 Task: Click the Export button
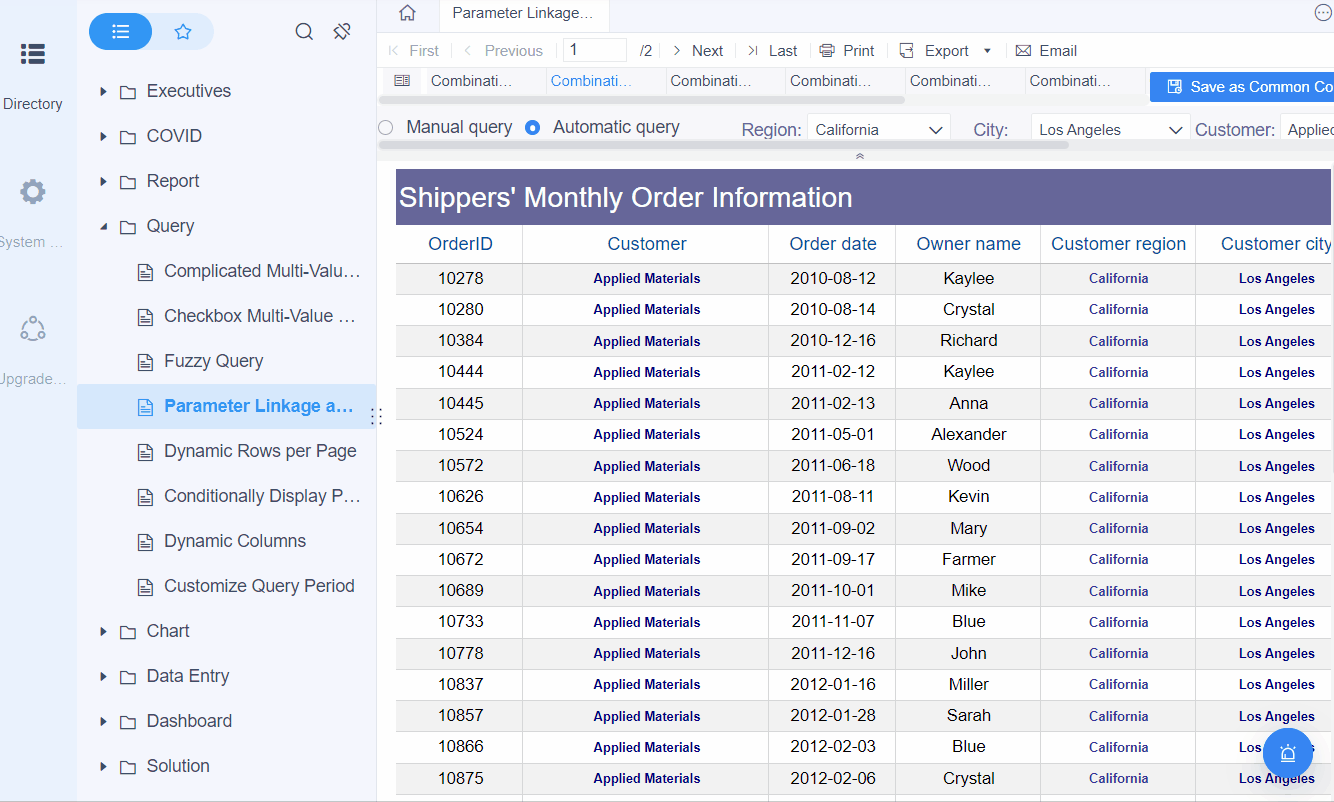tap(934, 51)
